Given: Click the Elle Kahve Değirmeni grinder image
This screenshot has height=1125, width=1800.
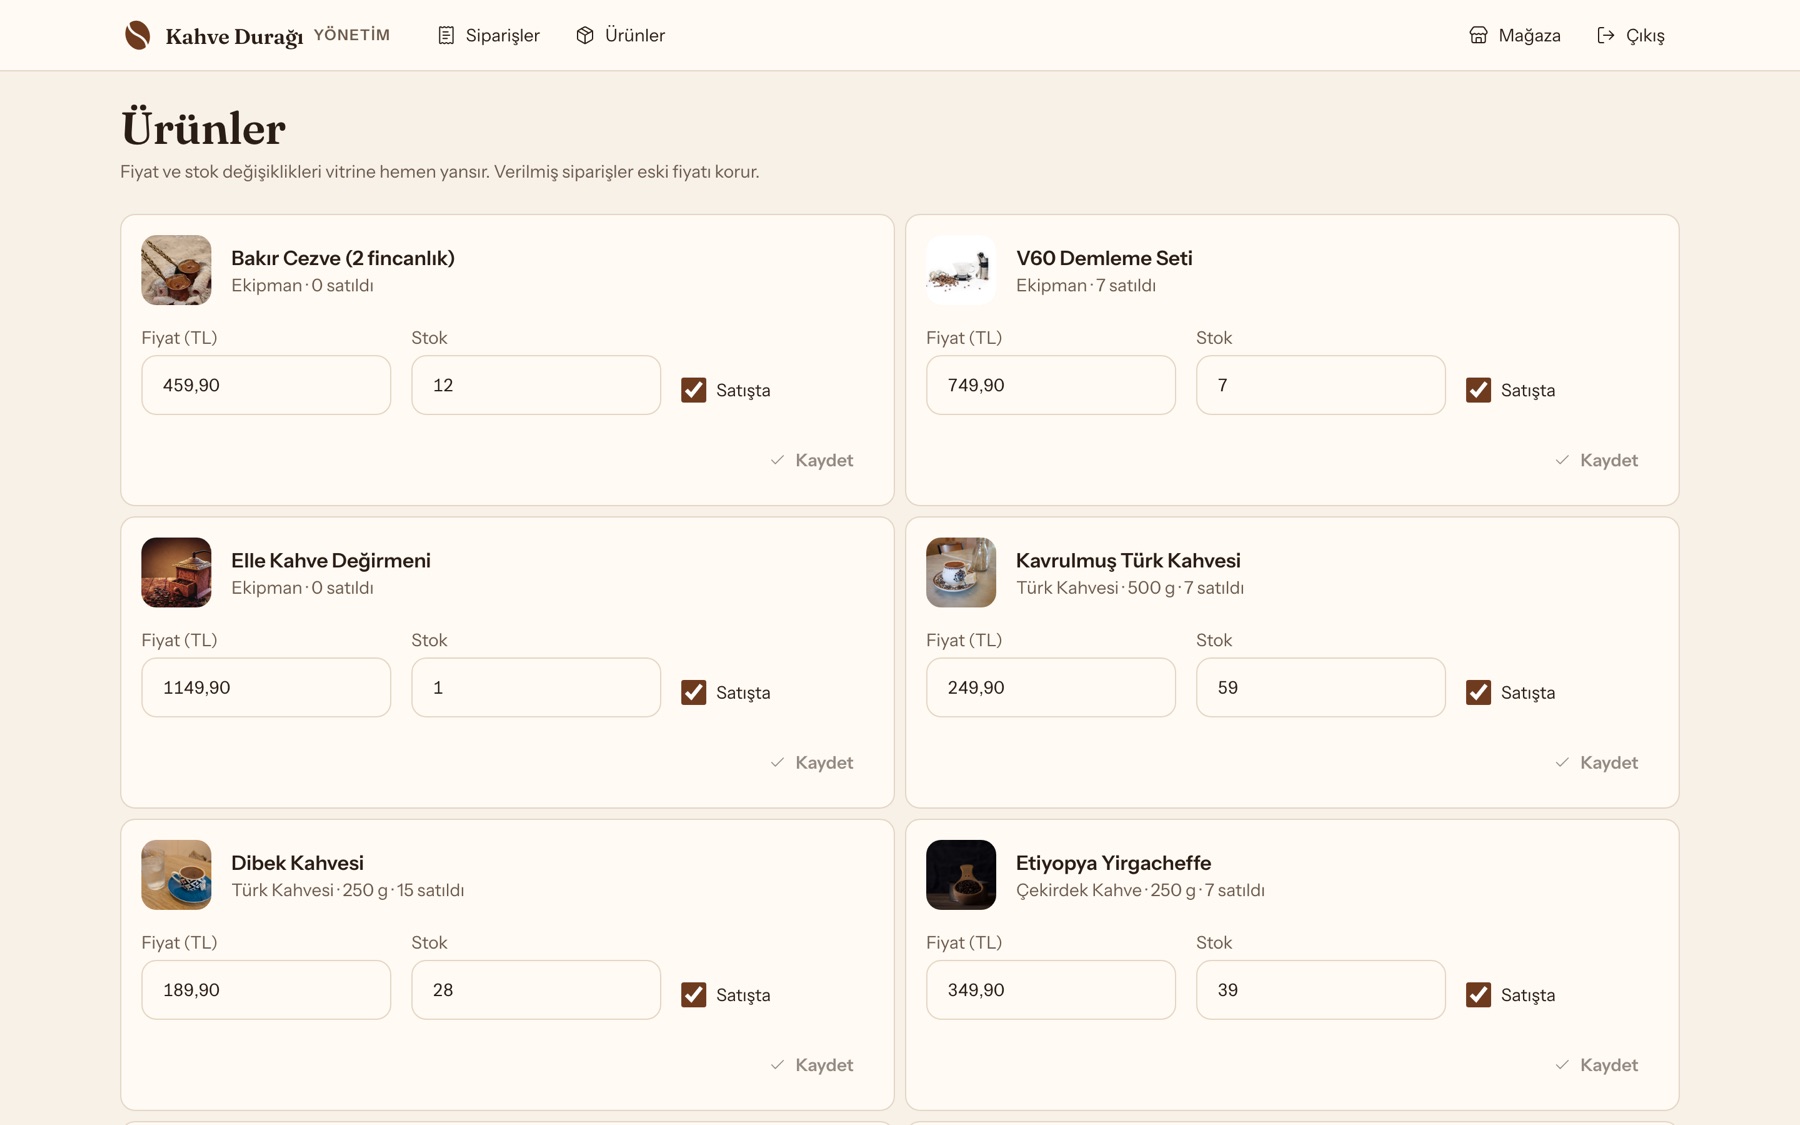Looking at the screenshot, I should click(176, 572).
